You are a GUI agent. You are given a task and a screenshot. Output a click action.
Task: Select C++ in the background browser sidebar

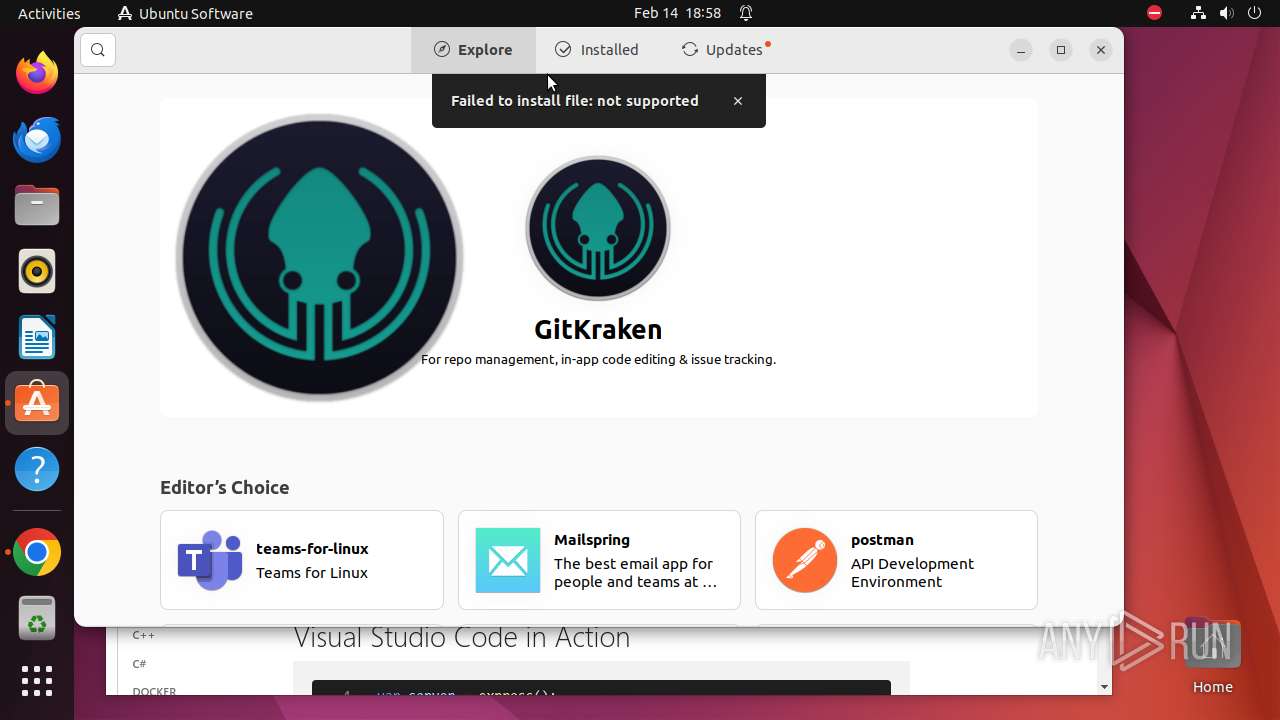144,635
